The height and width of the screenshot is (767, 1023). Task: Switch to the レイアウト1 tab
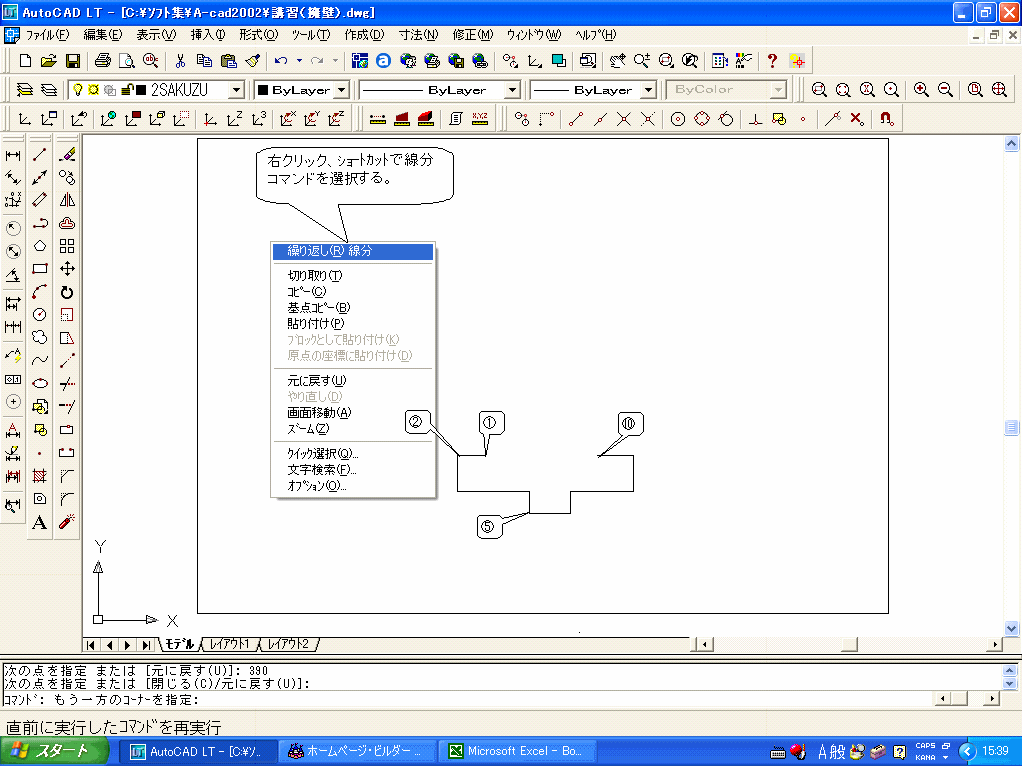(229, 644)
